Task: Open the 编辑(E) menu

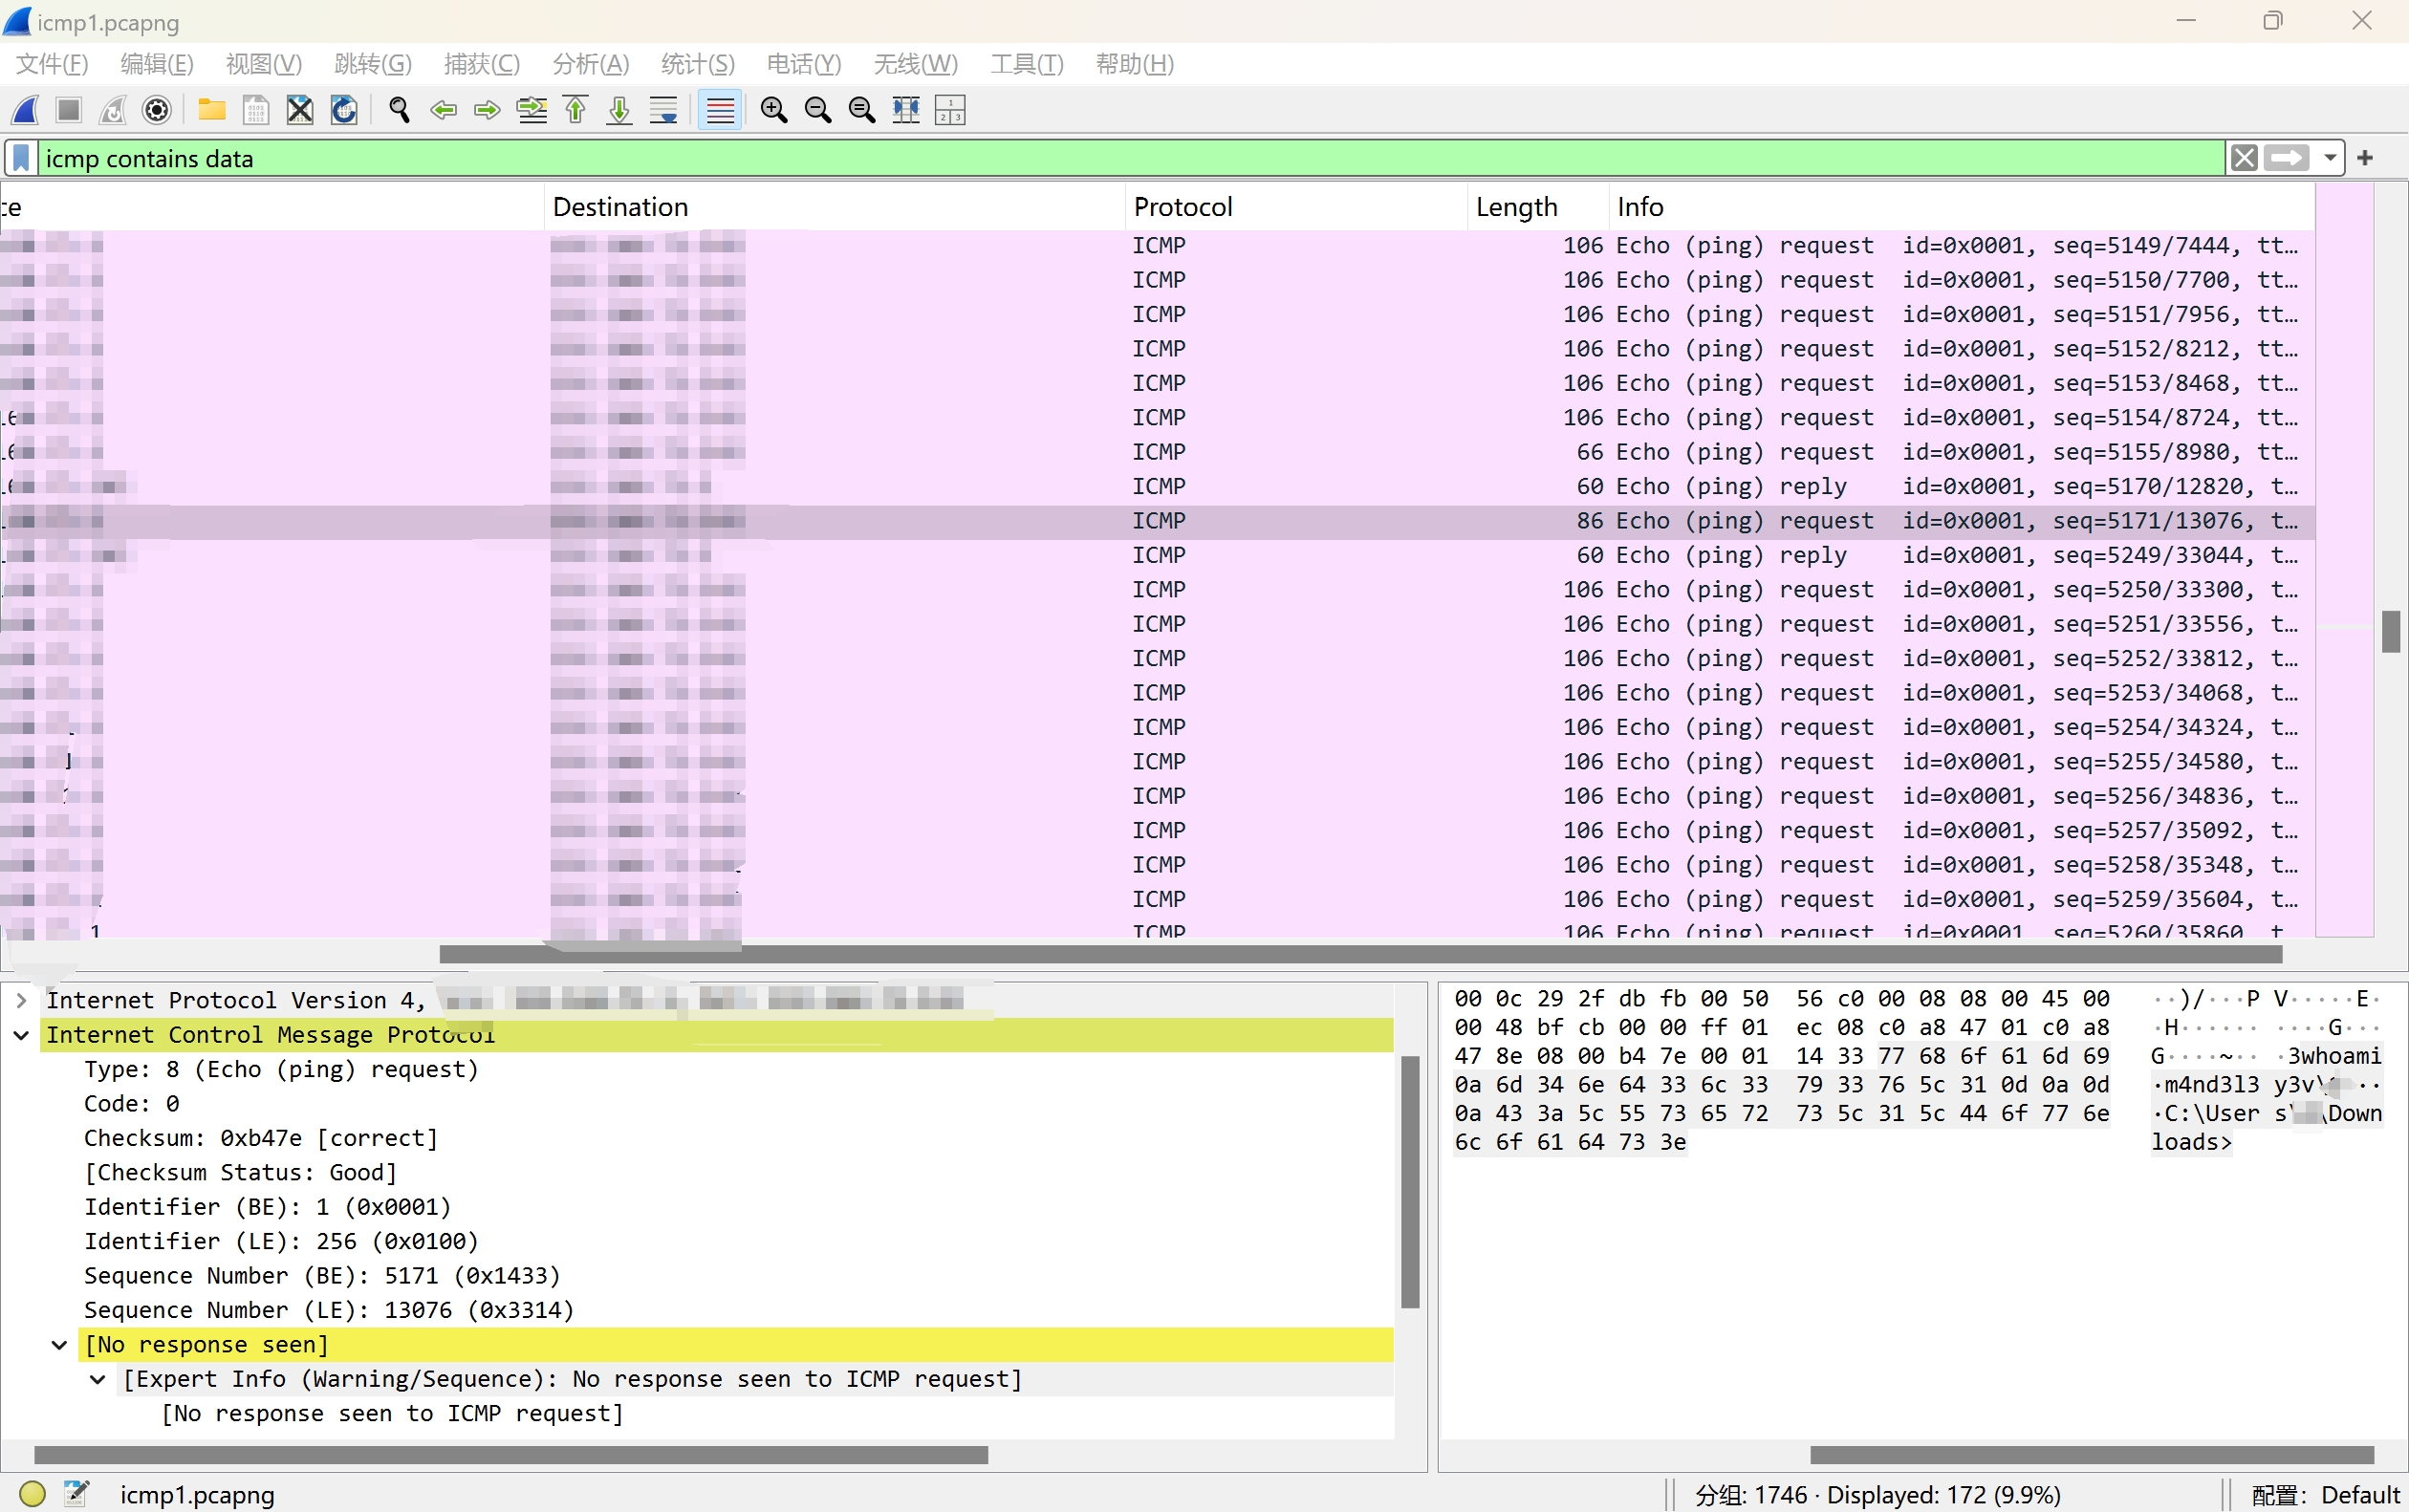Action: 157,64
